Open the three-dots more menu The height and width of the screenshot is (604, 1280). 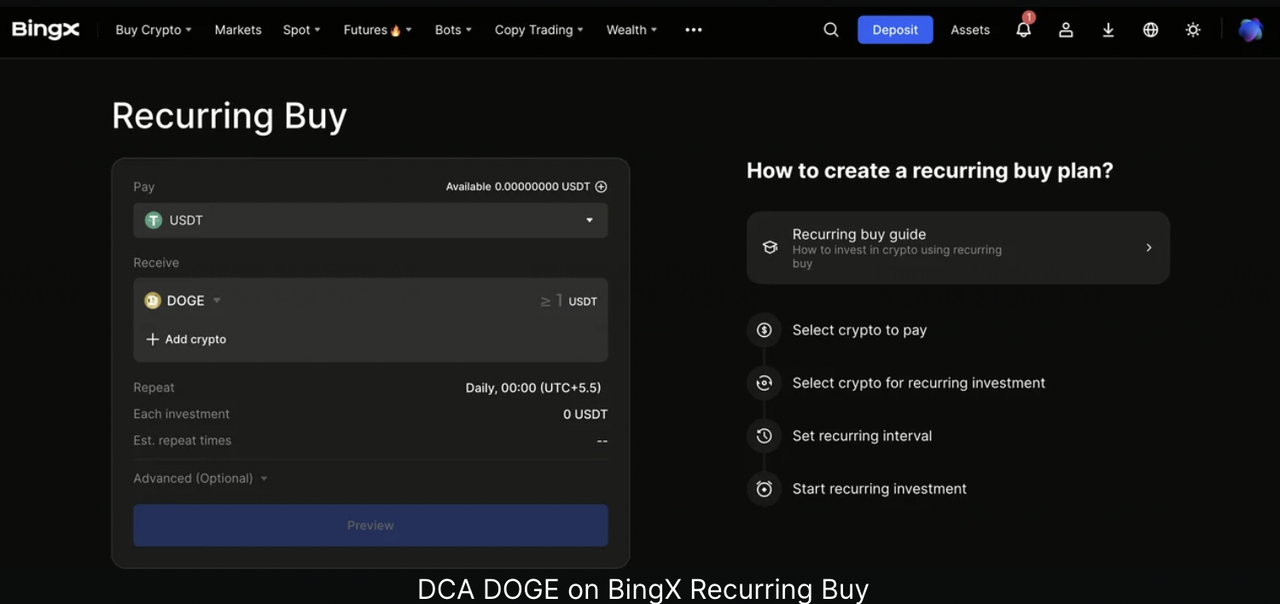click(x=693, y=30)
